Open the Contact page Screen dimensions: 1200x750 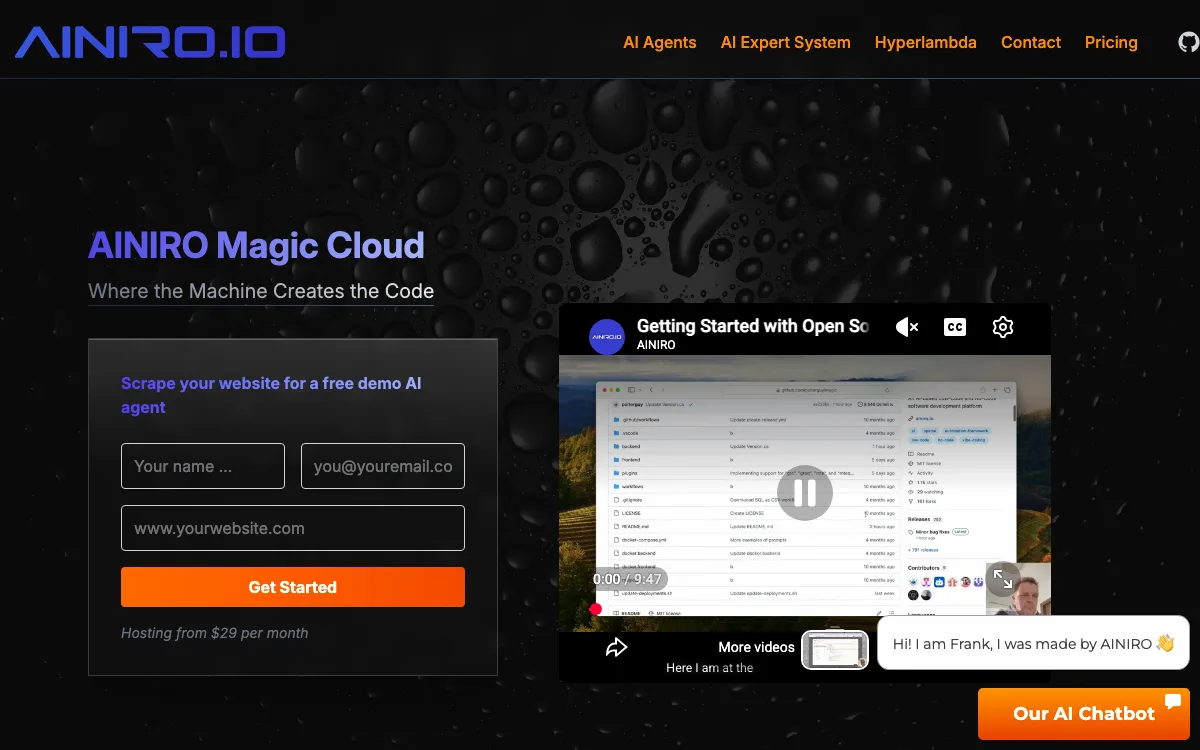1031,42
